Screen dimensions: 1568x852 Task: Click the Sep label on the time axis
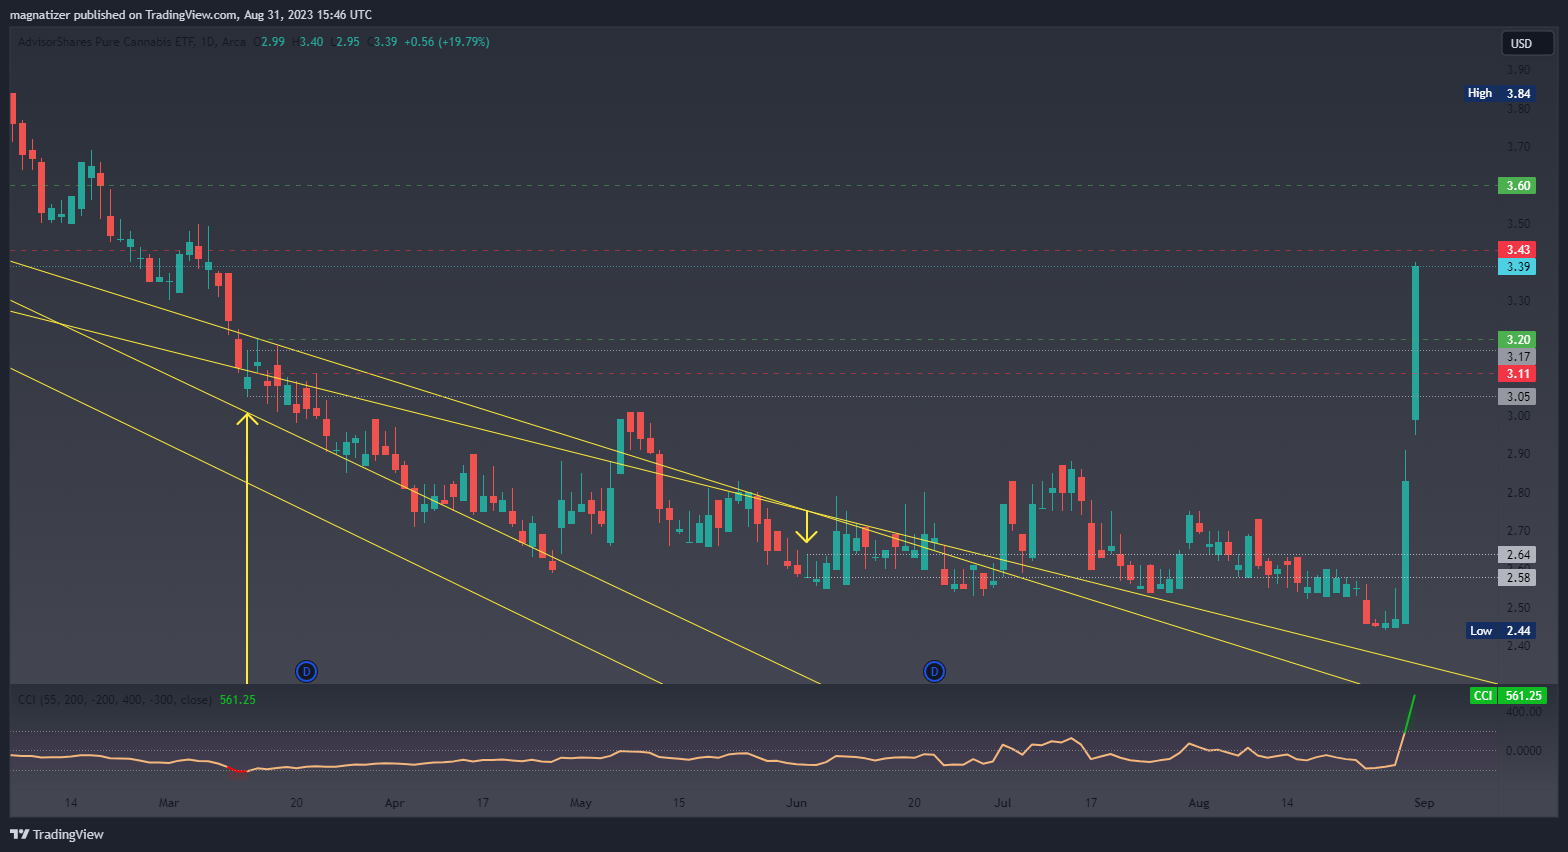[x=1424, y=803]
